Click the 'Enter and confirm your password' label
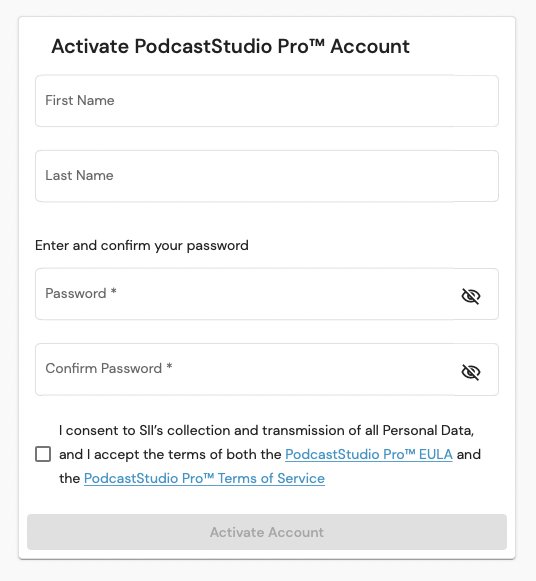 pyautogui.click(x=142, y=245)
